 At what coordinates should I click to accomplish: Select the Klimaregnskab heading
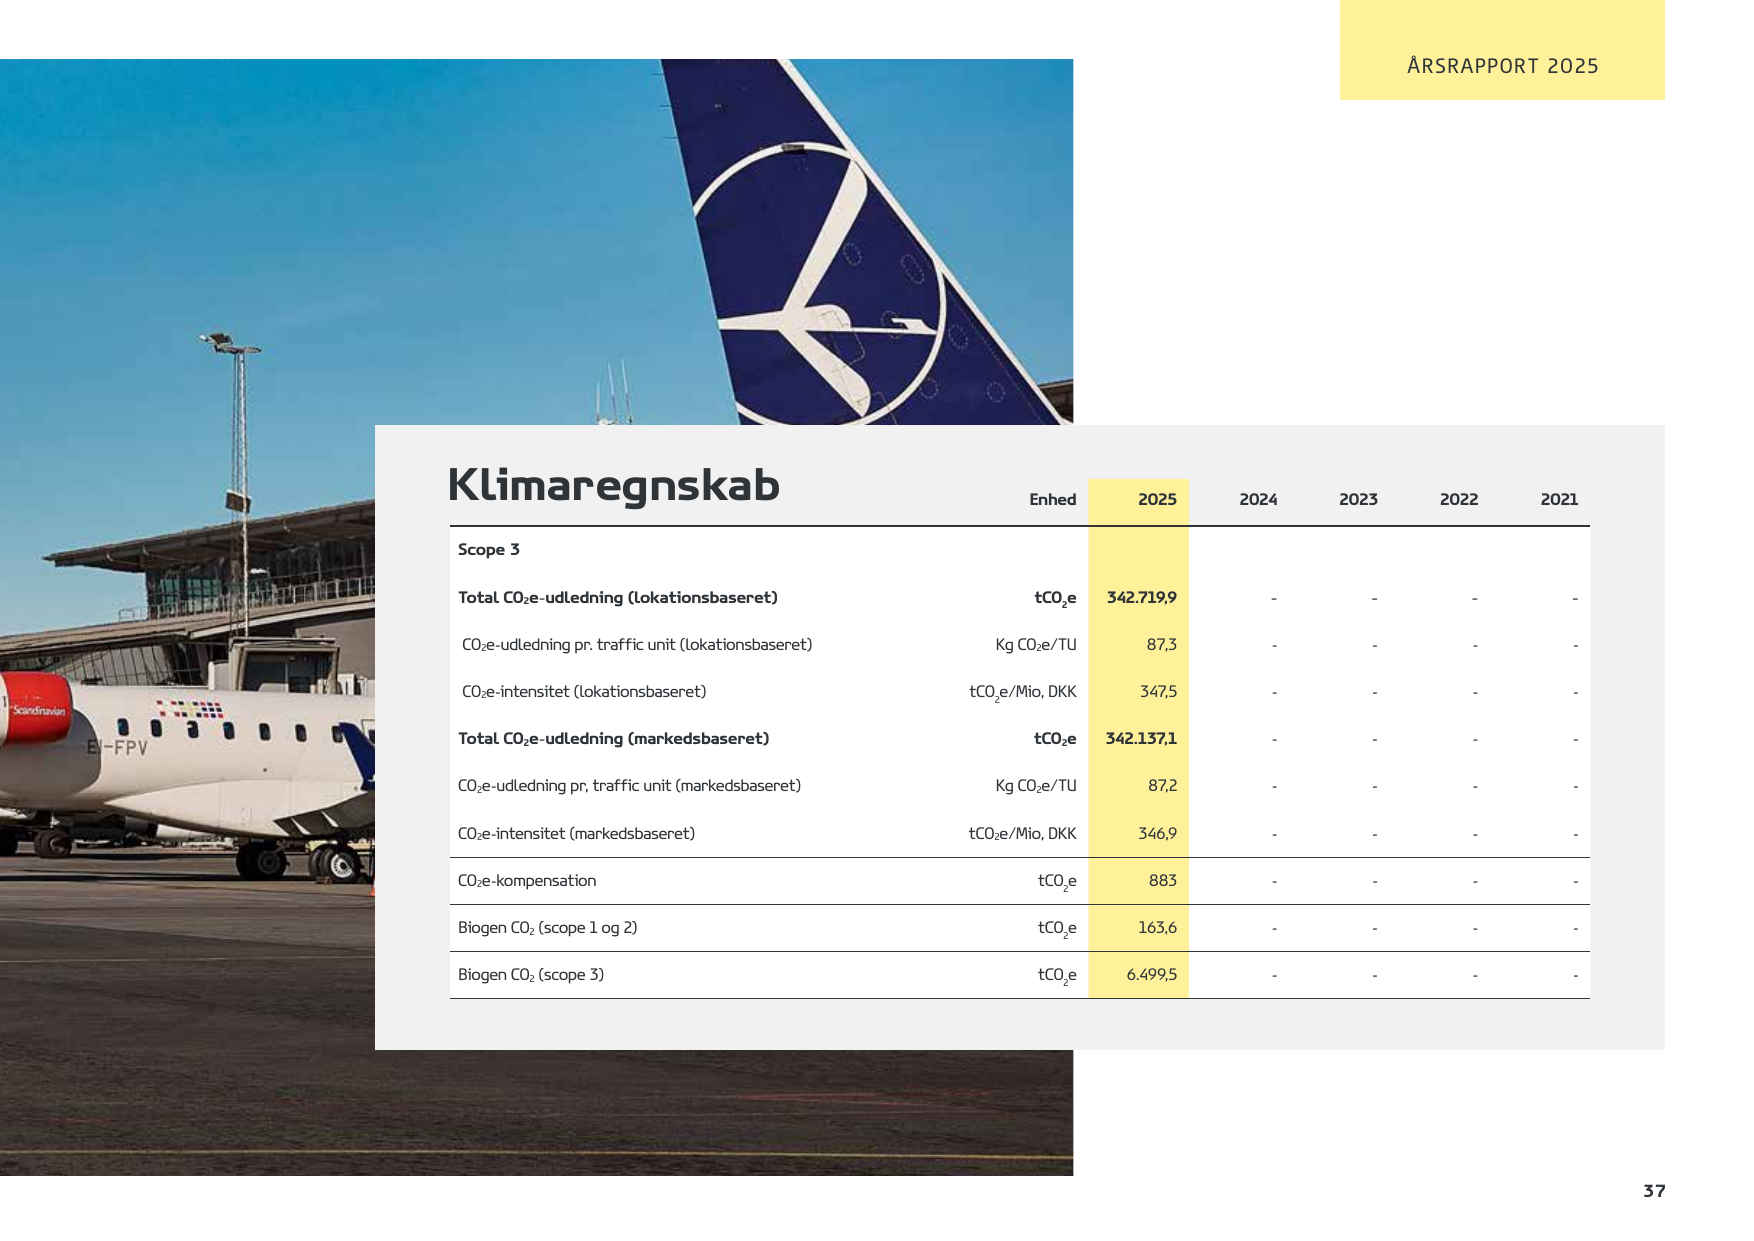click(613, 486)
